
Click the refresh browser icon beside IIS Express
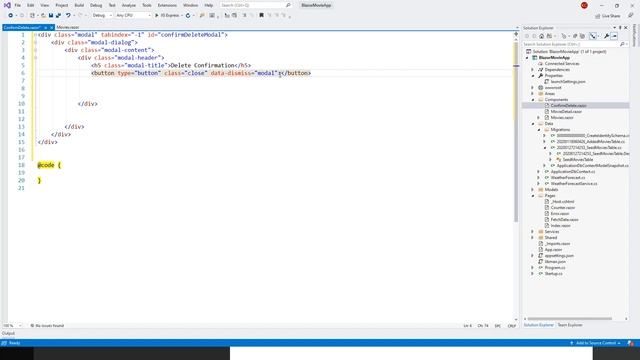click(188, 16)
